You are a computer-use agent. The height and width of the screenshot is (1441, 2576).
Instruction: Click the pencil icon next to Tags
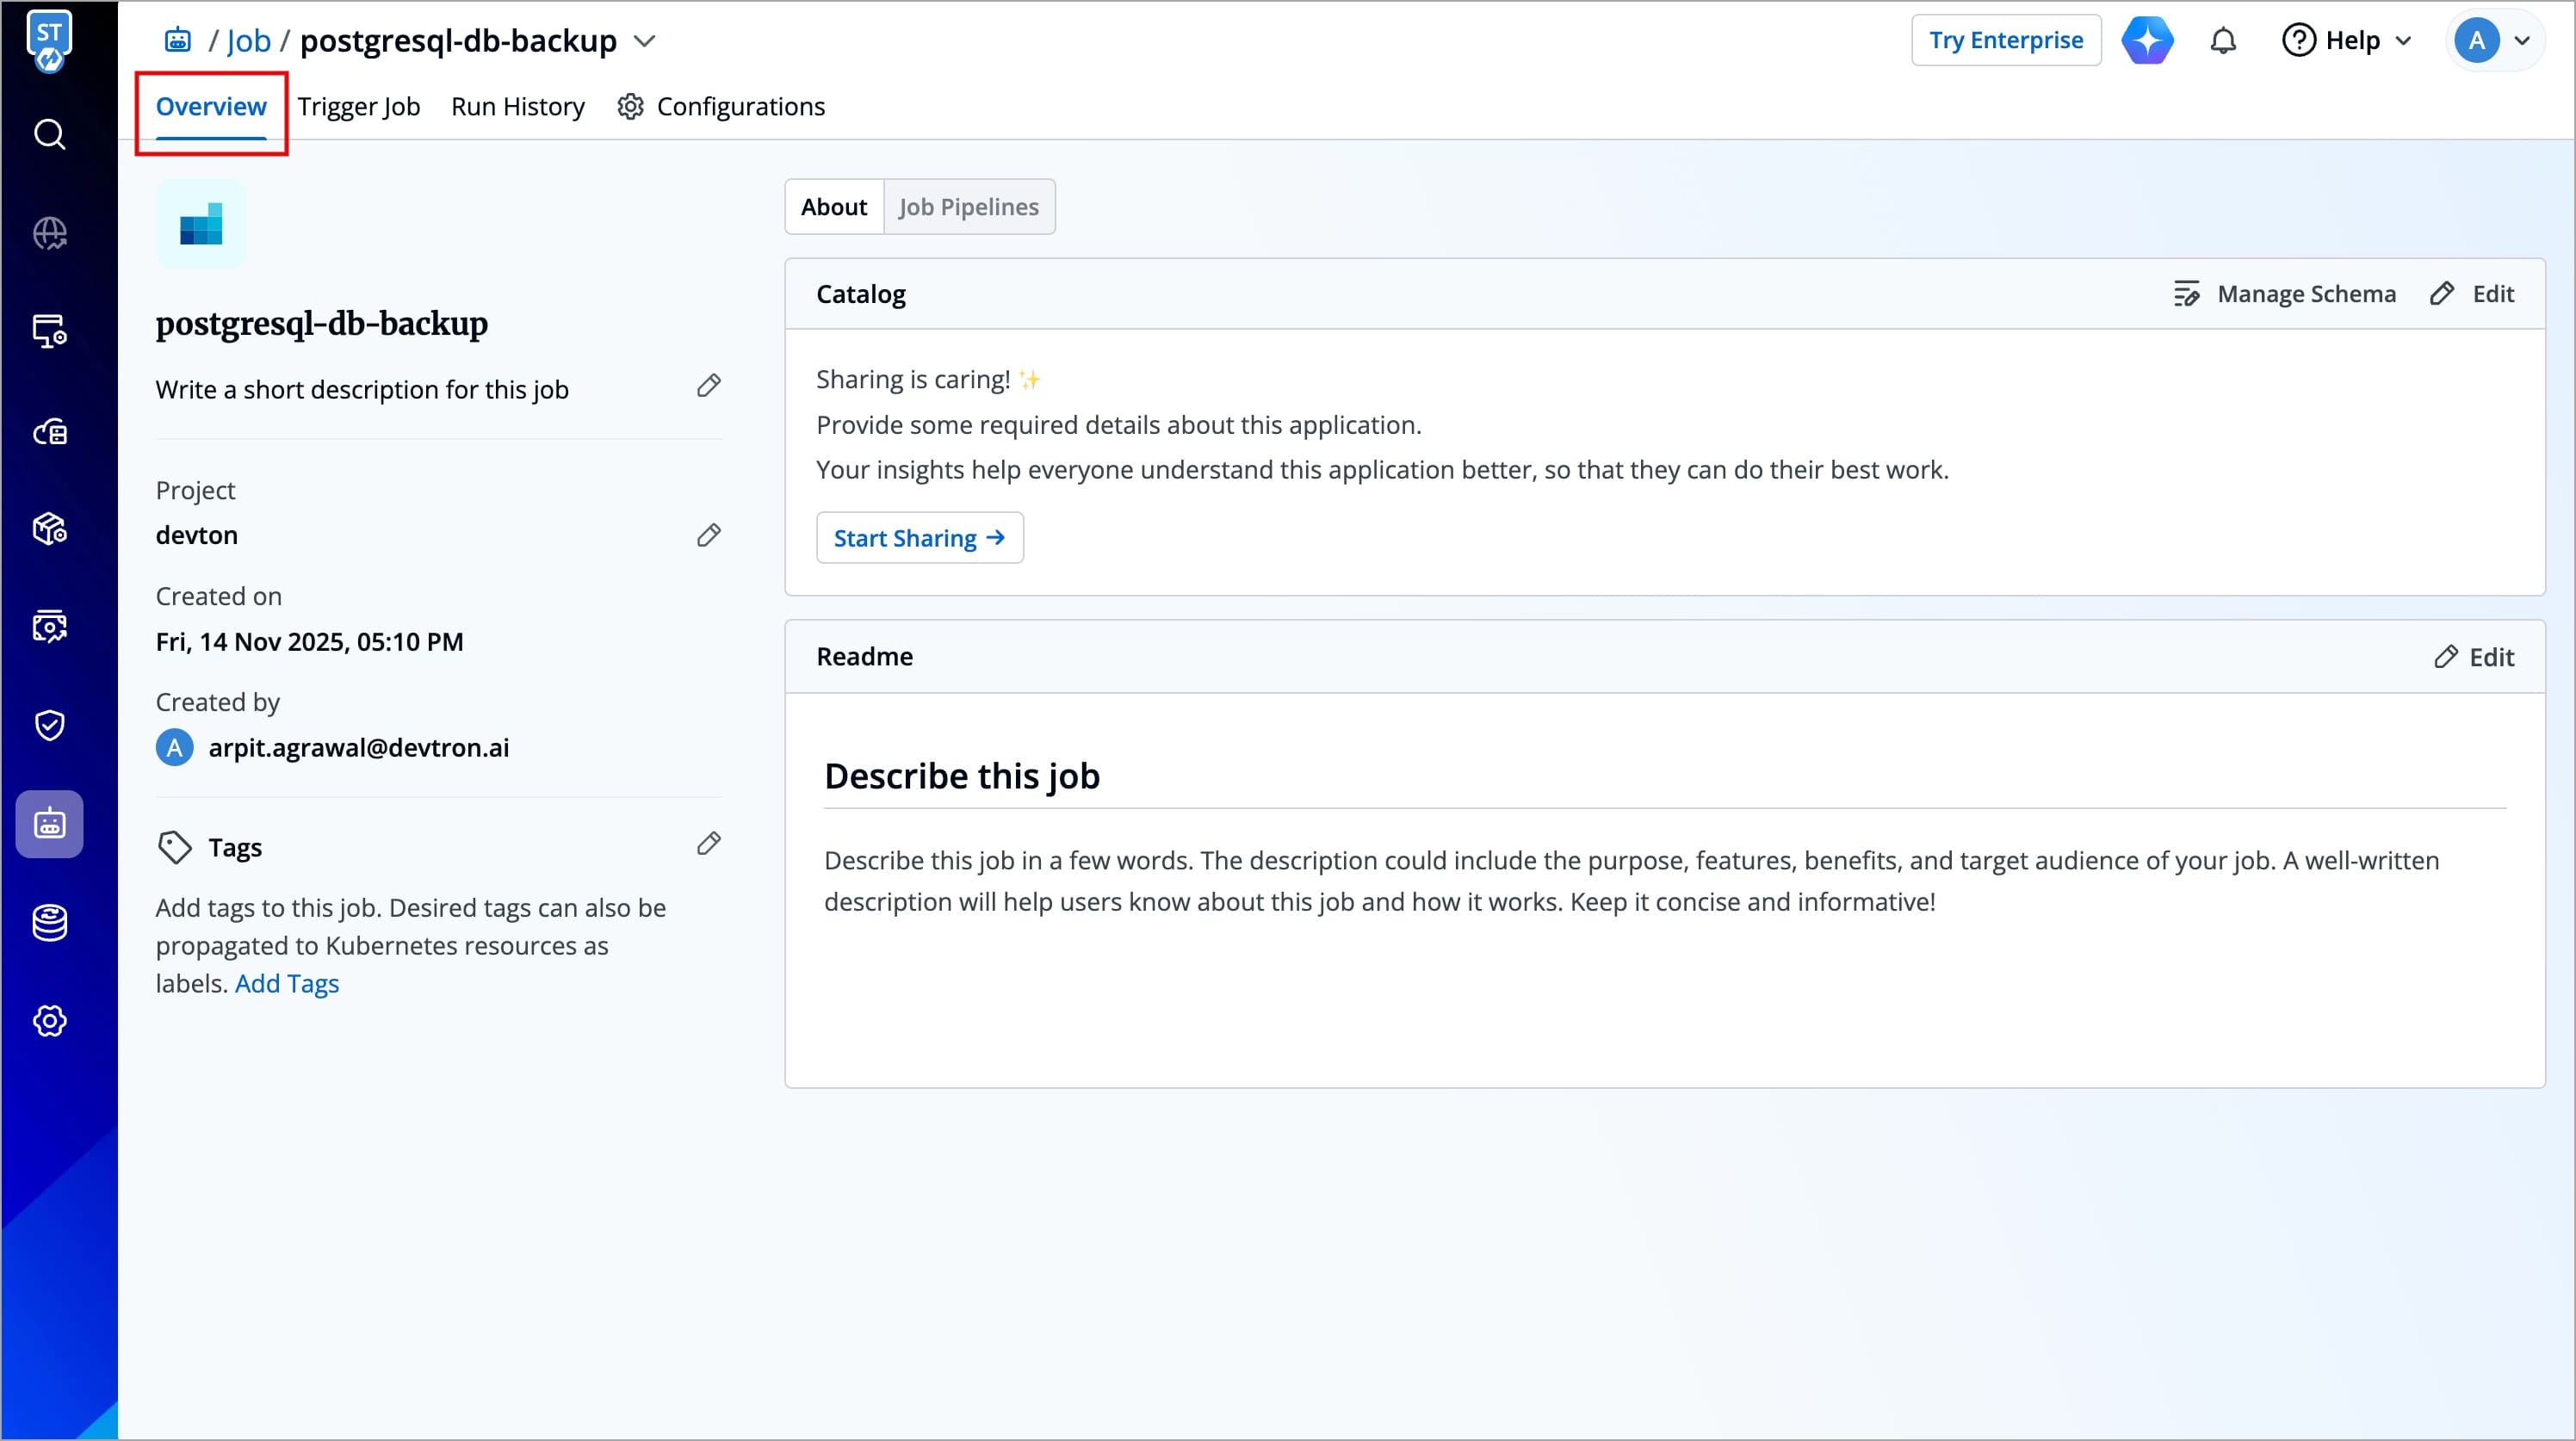[x=708, y=844]
